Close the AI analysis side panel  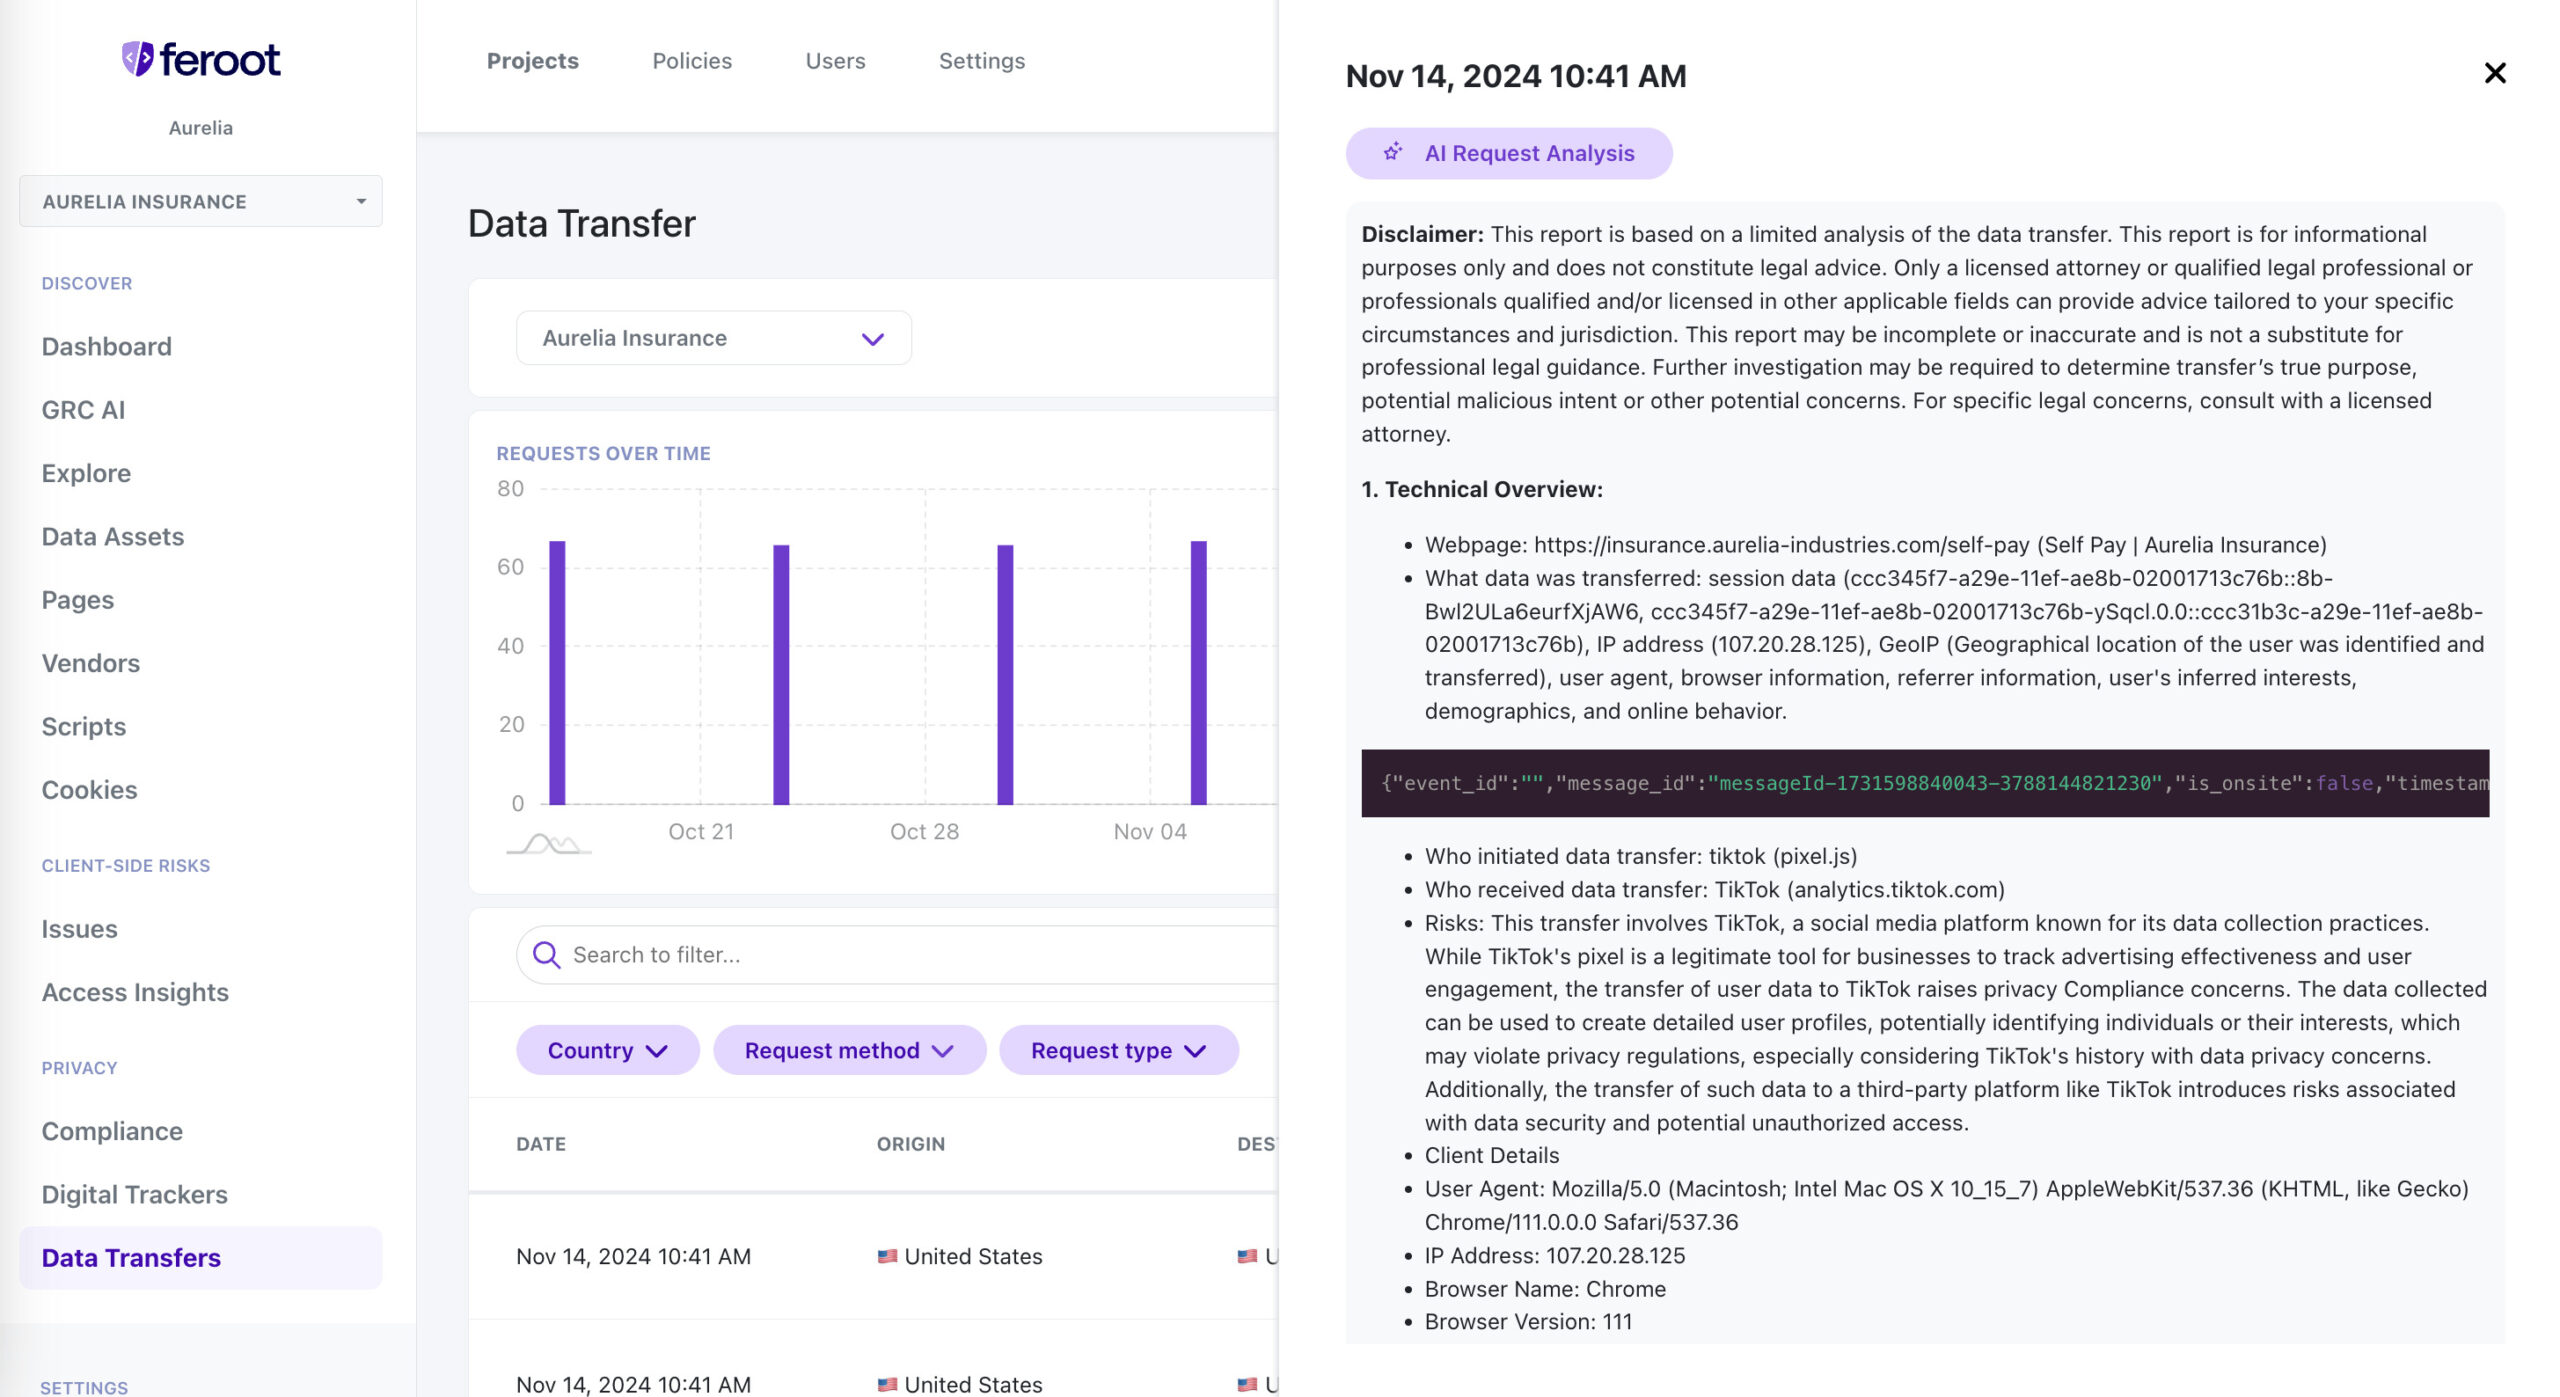point(2494,73)
